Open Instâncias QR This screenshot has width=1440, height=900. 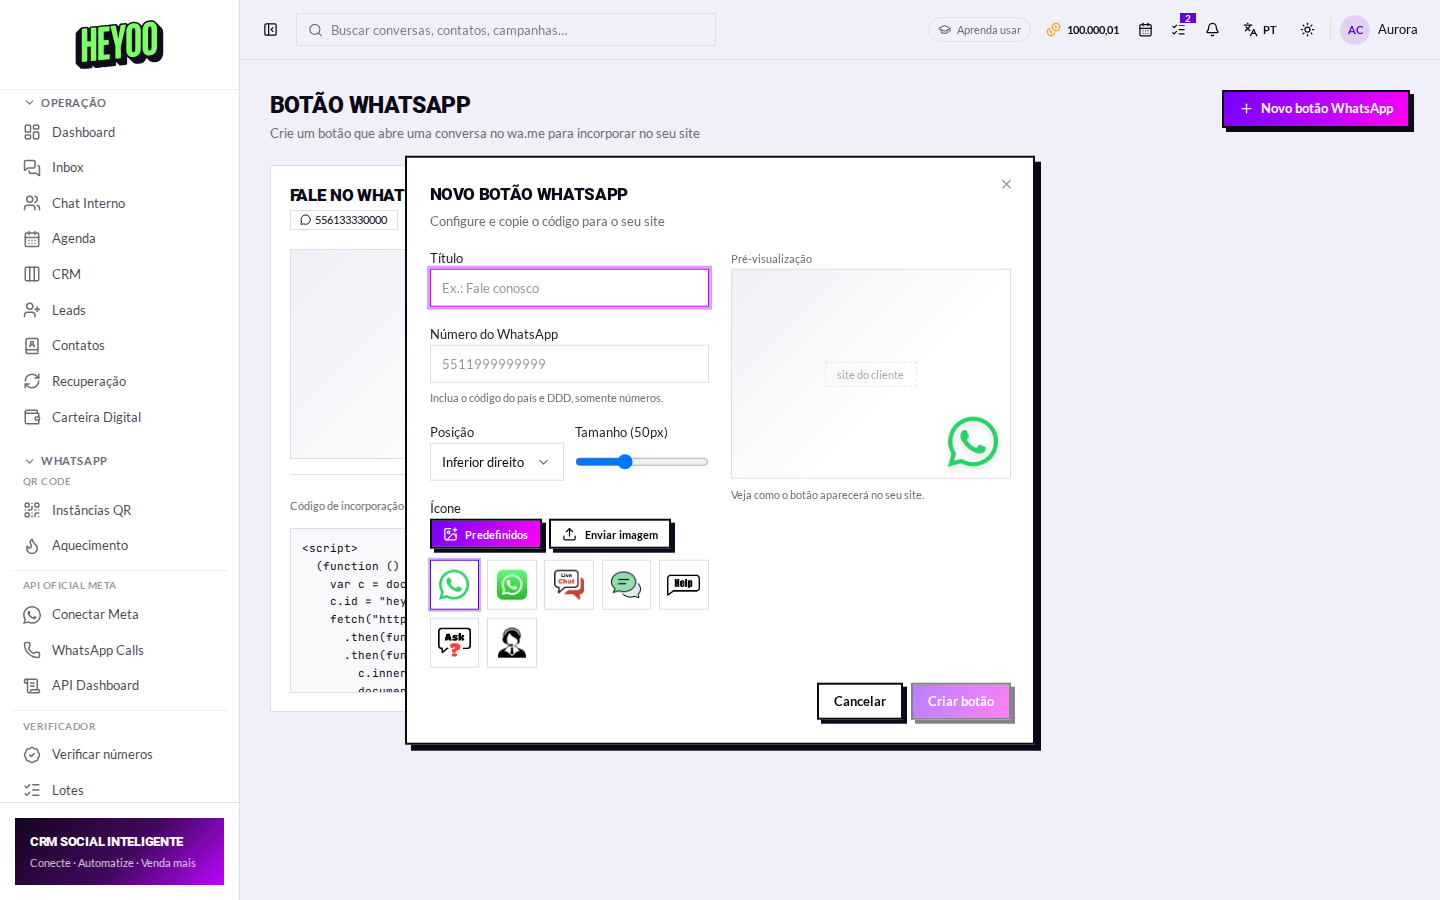[x=120, y=510]
